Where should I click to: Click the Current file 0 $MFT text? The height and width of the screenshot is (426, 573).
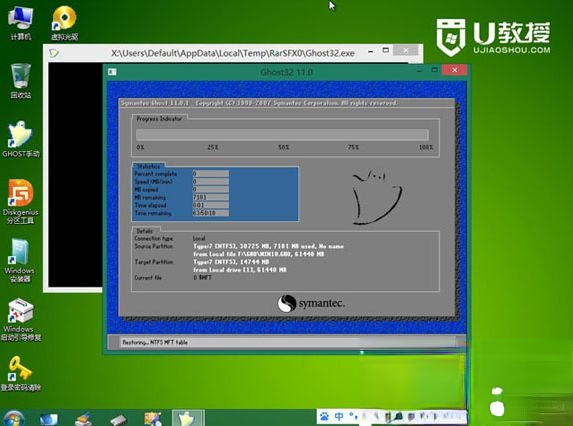tap(202, 278)
